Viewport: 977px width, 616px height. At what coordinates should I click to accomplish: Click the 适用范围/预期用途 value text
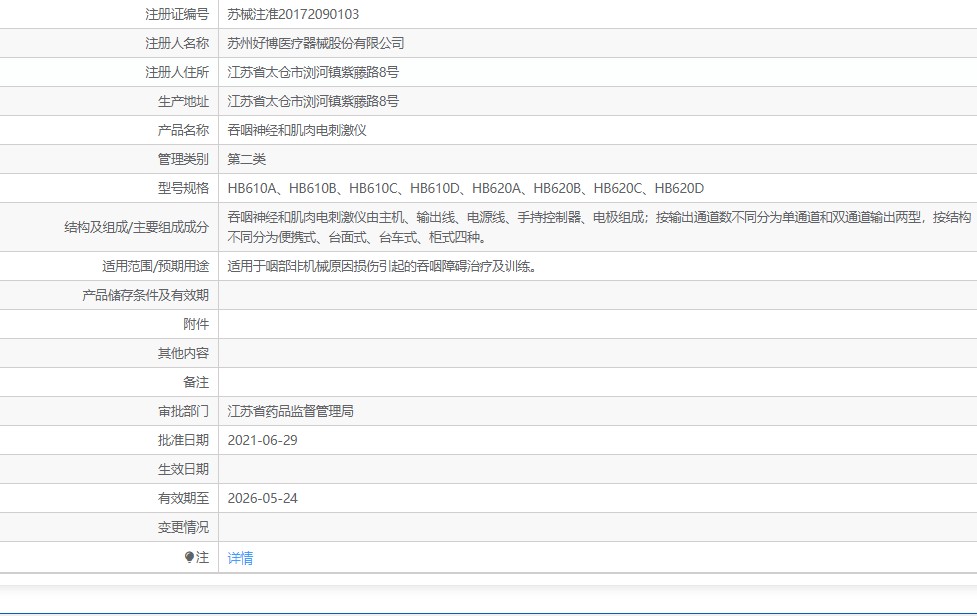click(x=382, y=266)
